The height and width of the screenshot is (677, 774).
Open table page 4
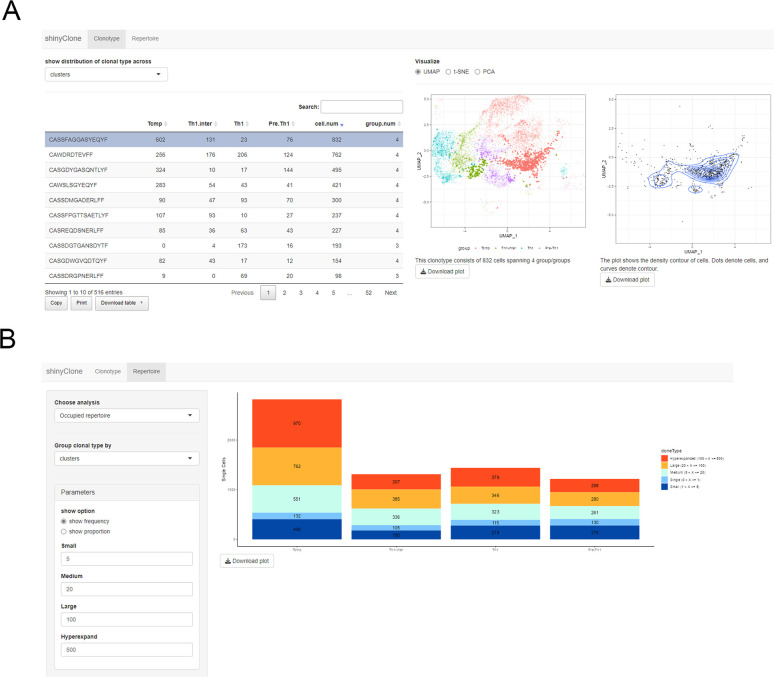click(x=317, y=293)
